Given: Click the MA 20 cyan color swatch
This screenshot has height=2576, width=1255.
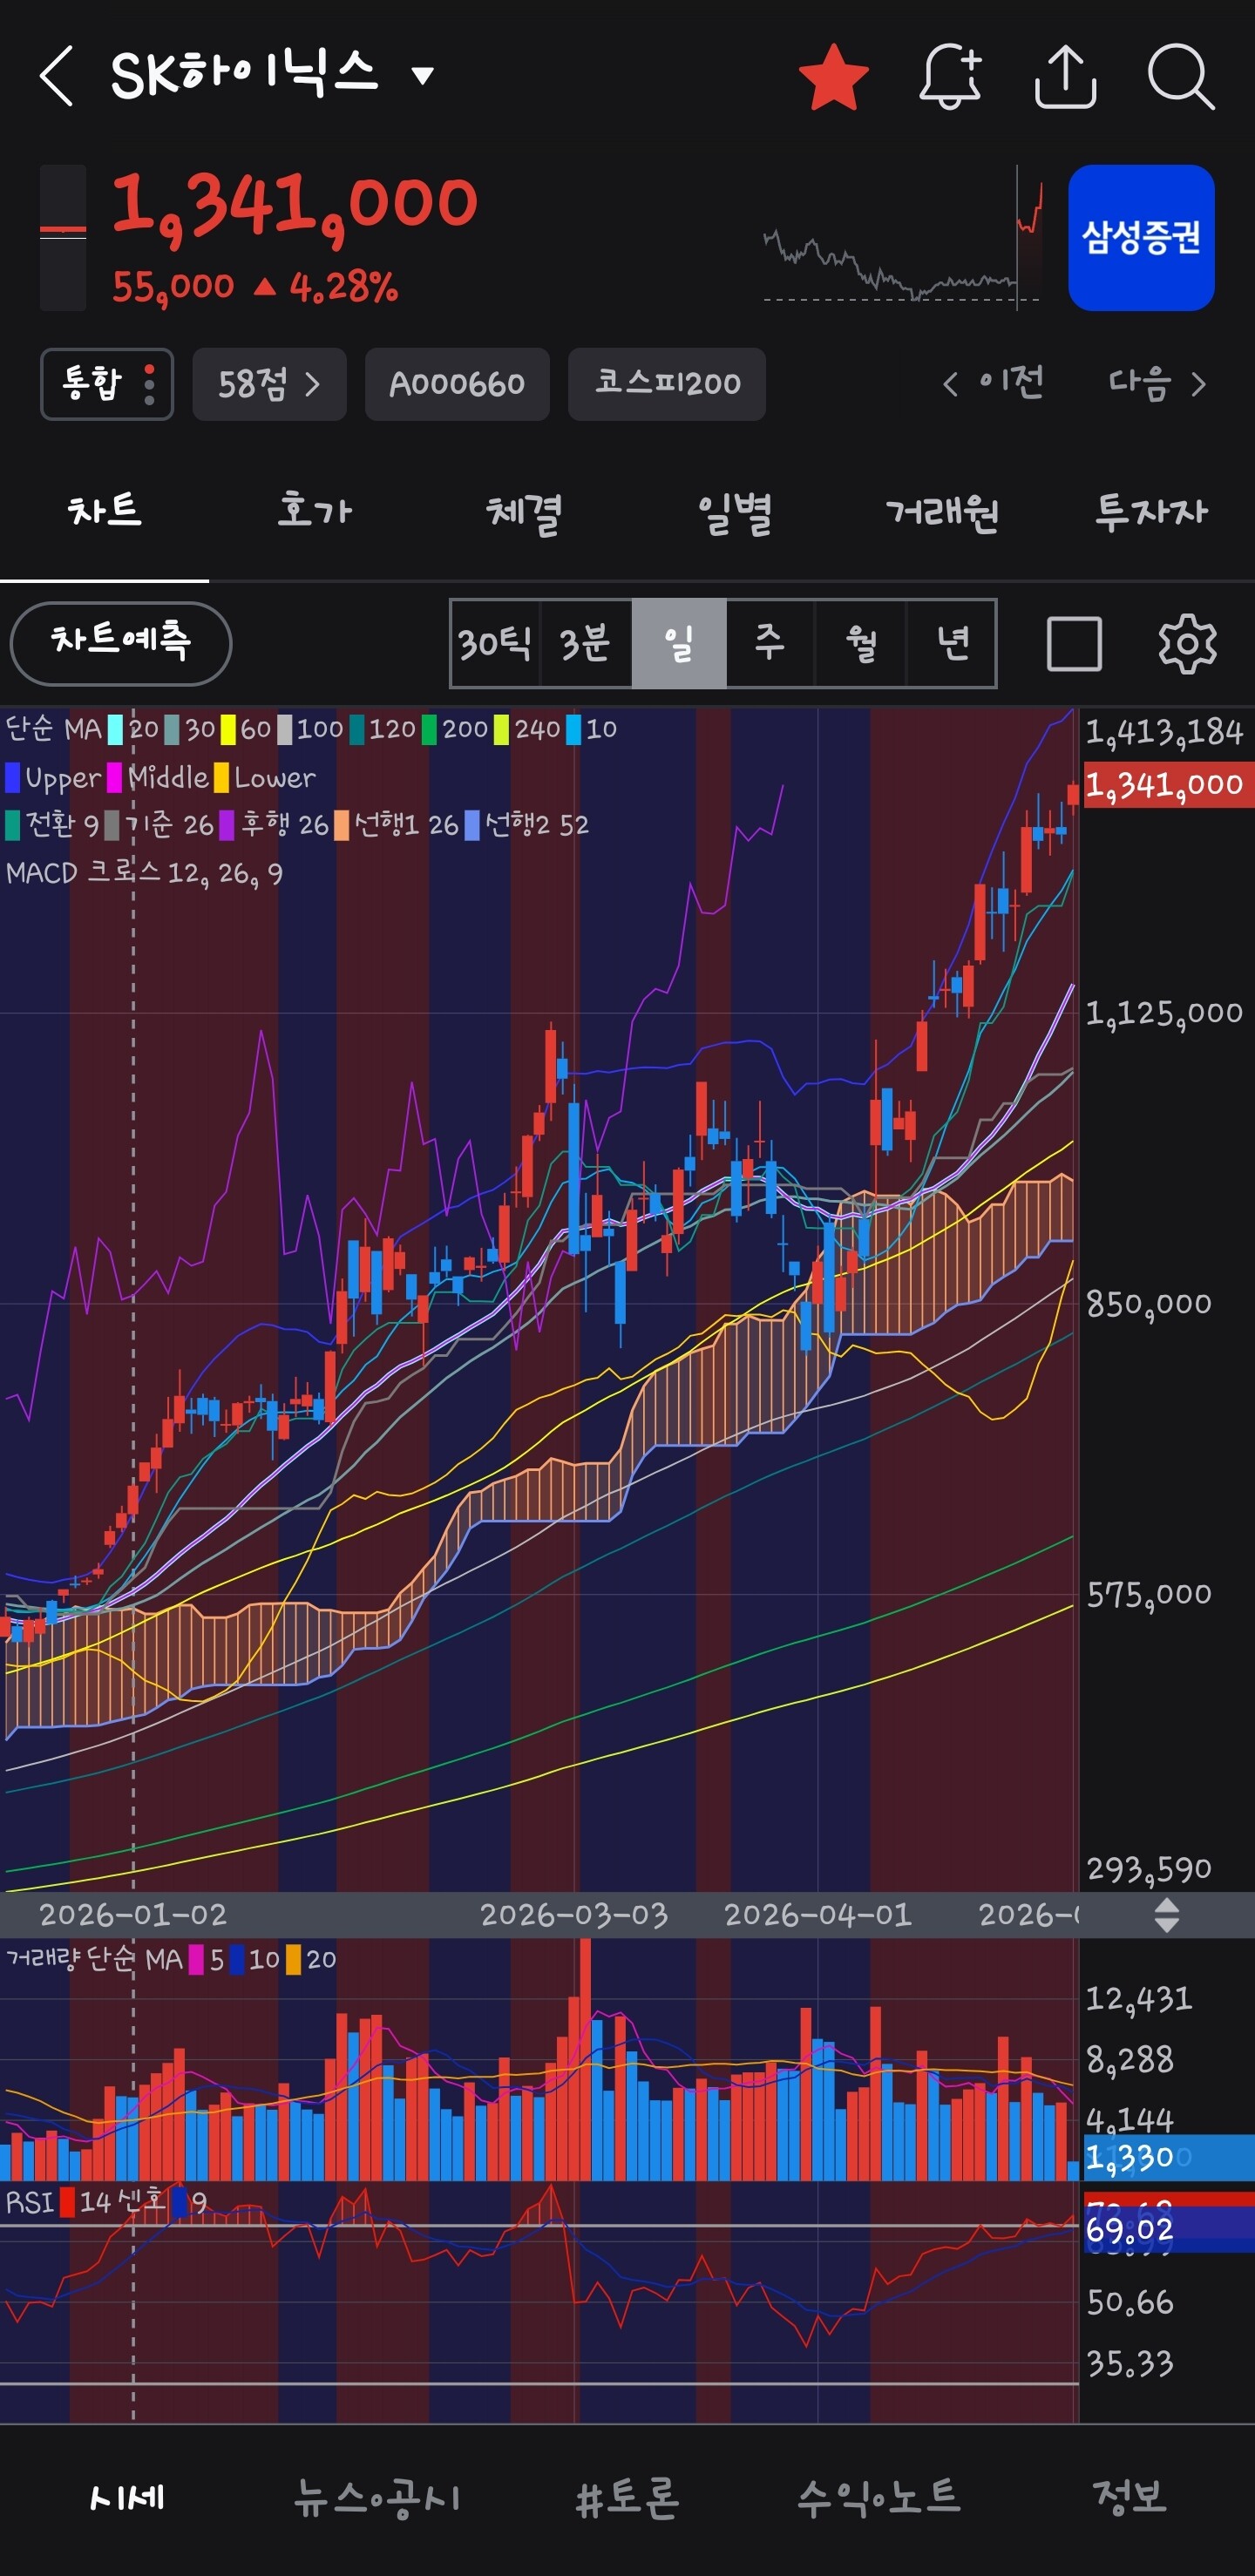Looking at the screenshot, I should point(116,729).
